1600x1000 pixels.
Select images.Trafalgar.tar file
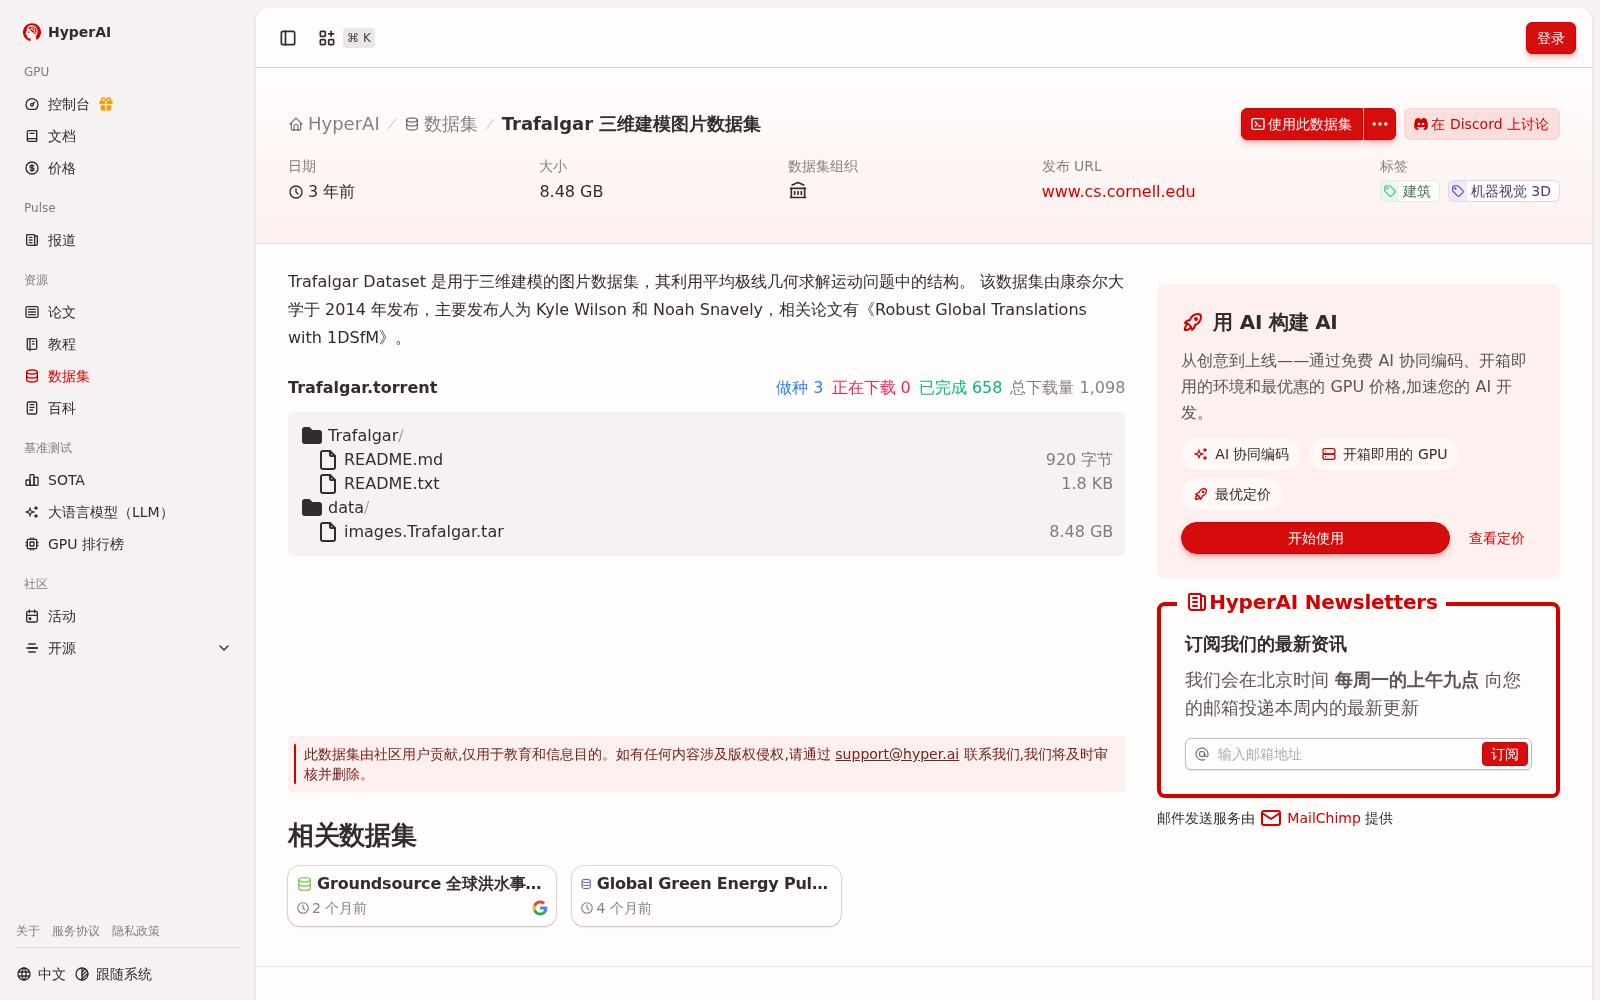pyautogui.click(x=423, y=531)
